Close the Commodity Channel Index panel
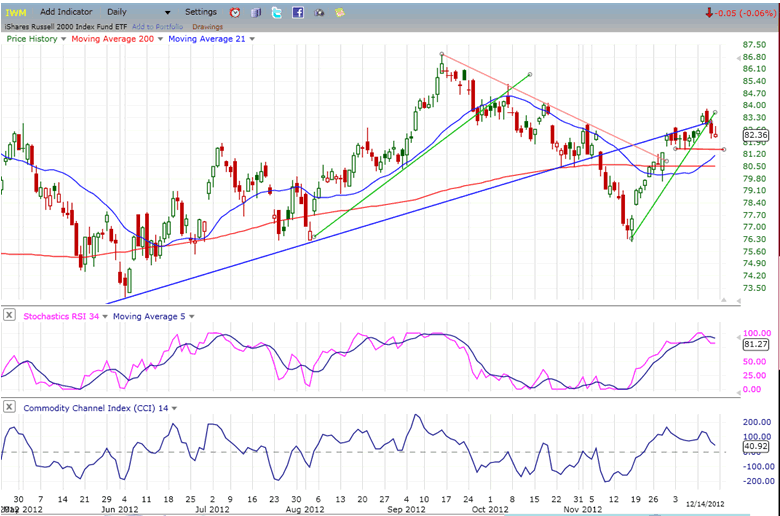 tap(9, 407)
